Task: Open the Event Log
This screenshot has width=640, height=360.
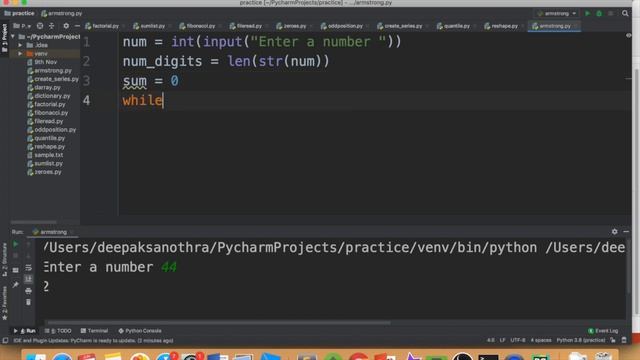Action: (603, 331)
